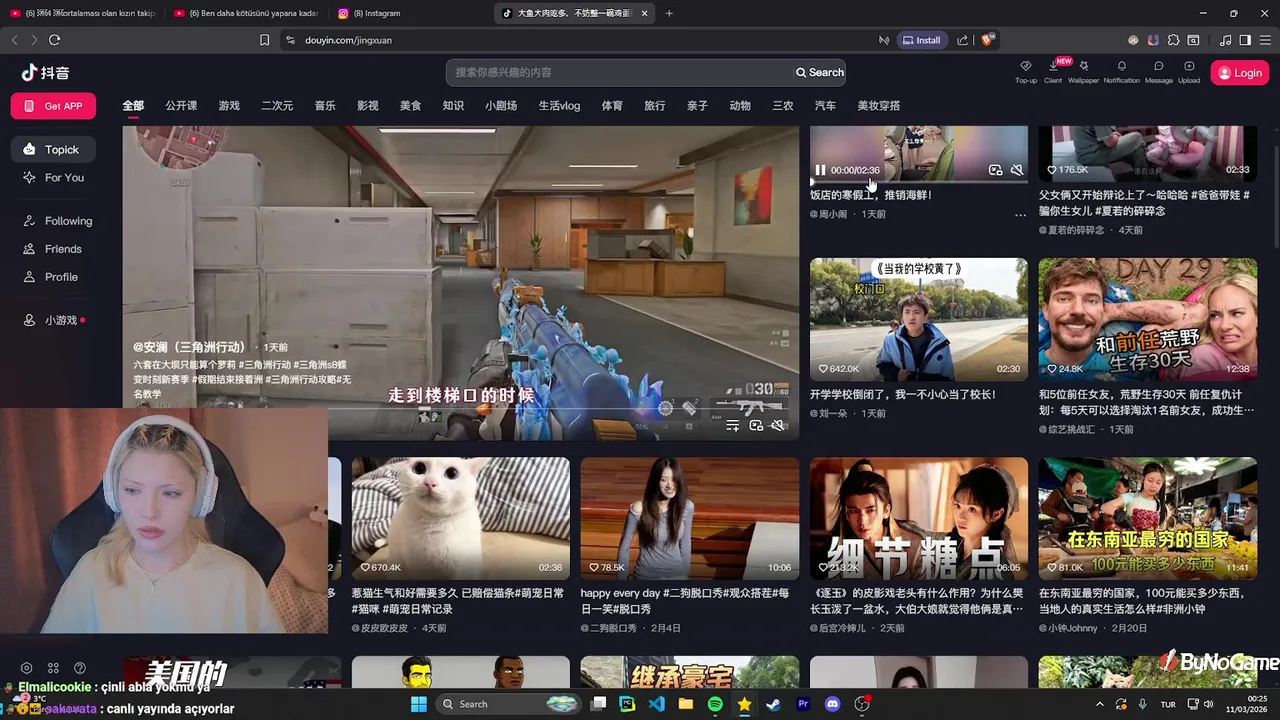Click author link @小钟Johnny

pos(1068,628)
